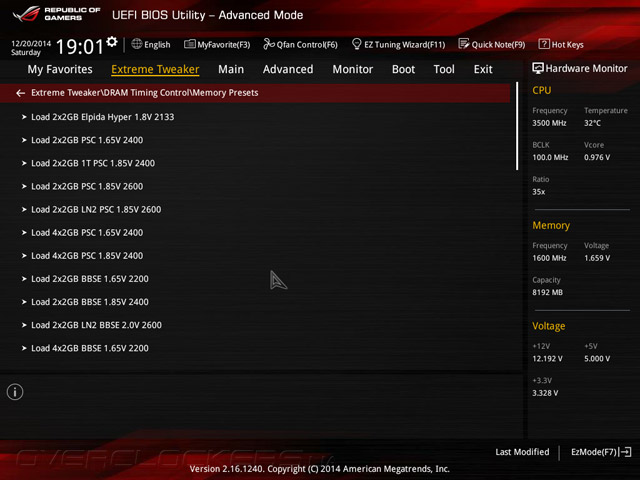Image resolution: width=640 pixels, height=480 pixels.
Task: Click the English language label
Action: (157, 45)
